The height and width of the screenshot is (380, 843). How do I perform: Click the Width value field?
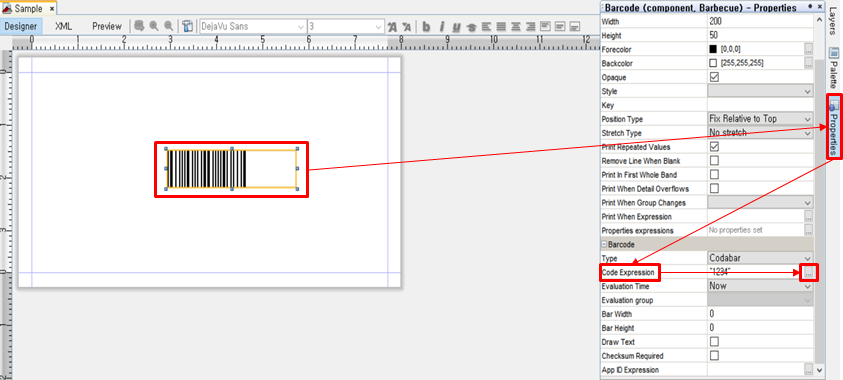point(760,21)
